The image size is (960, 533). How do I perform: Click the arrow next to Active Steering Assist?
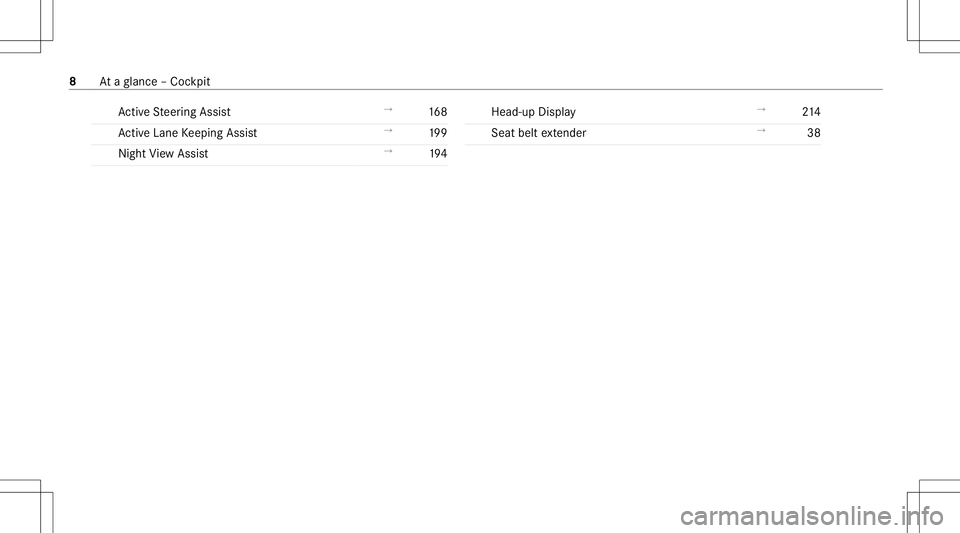pyautogui.click(x=388, y=110)
